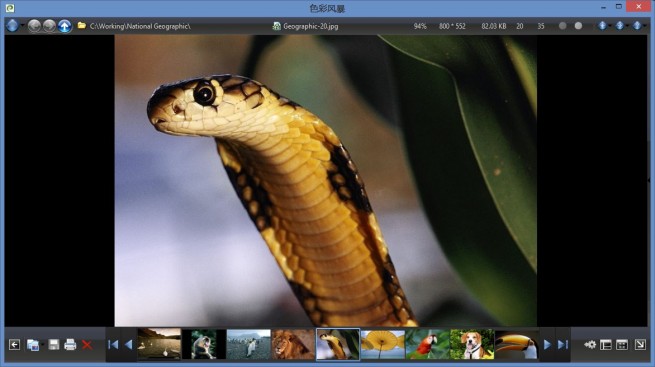The height and width of the screenshot is (367, 655).
Task: Click the Geographic-20.jpg file icon
Action: pos(277,26)
